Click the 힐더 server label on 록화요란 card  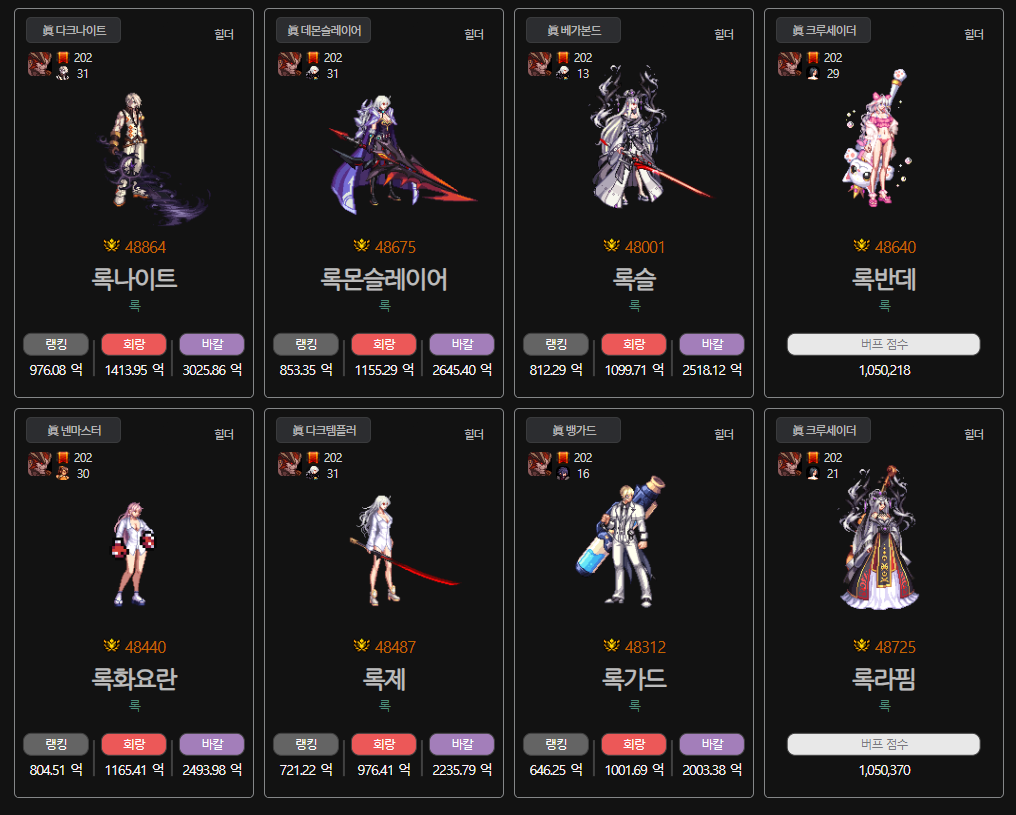click(224, 434)
